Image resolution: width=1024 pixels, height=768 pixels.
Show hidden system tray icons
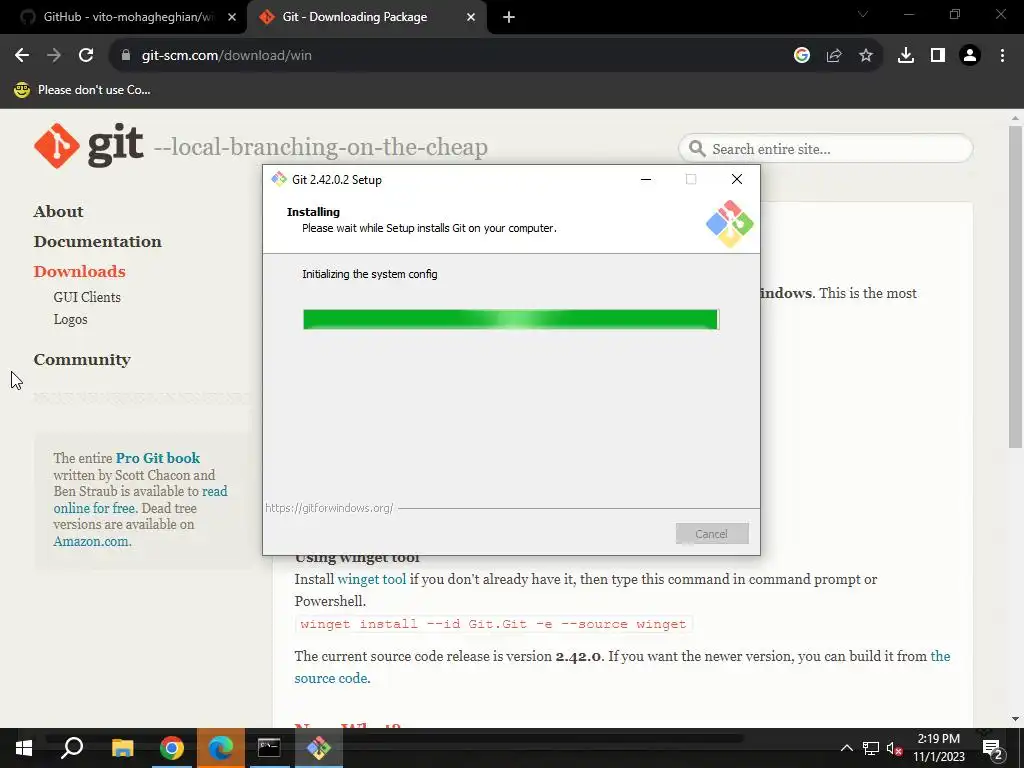846,748
